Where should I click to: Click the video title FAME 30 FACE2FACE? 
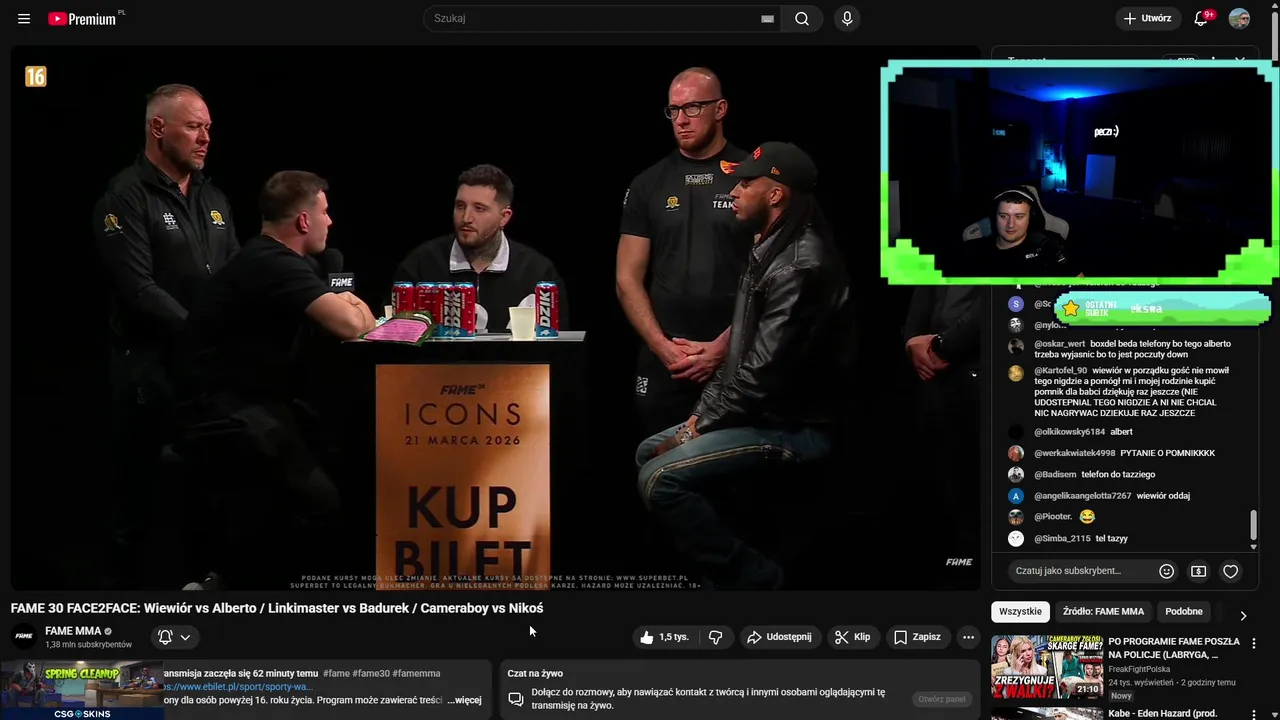pos(277,608)
